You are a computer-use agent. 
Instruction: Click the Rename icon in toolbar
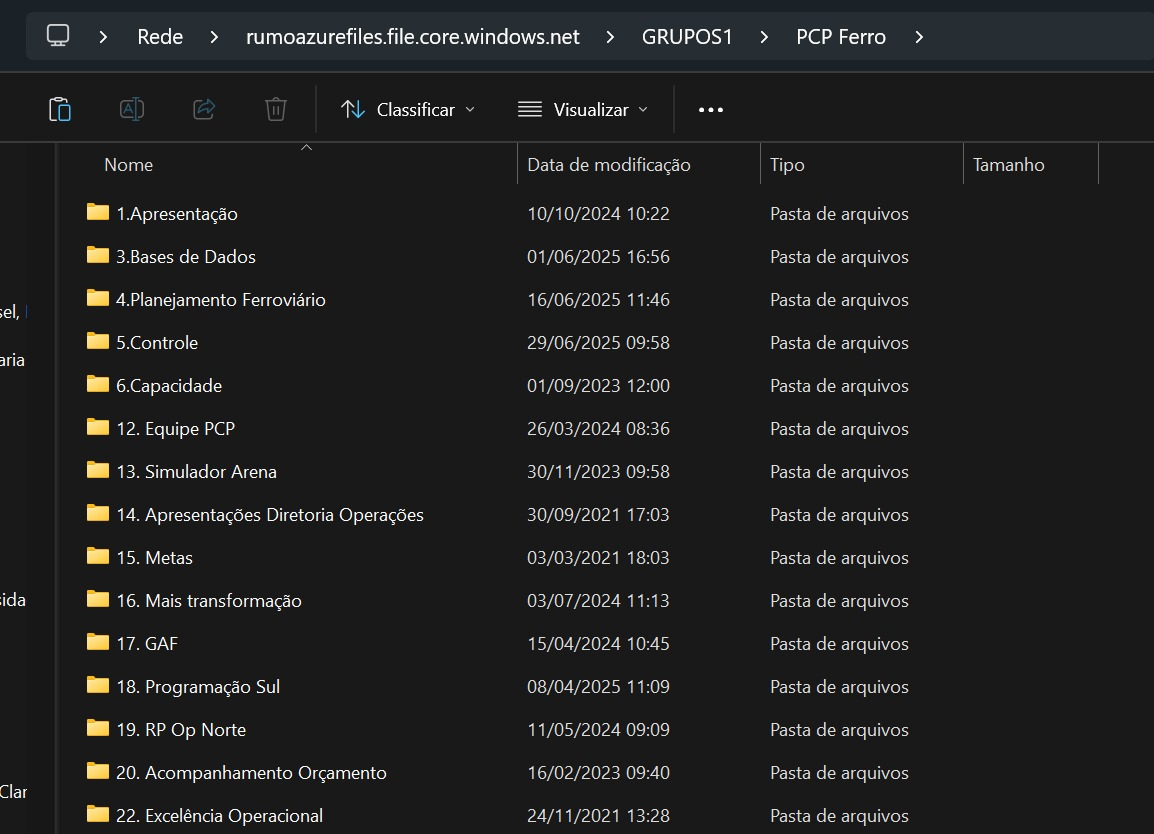pyautogui.click(x=132, y=109)
